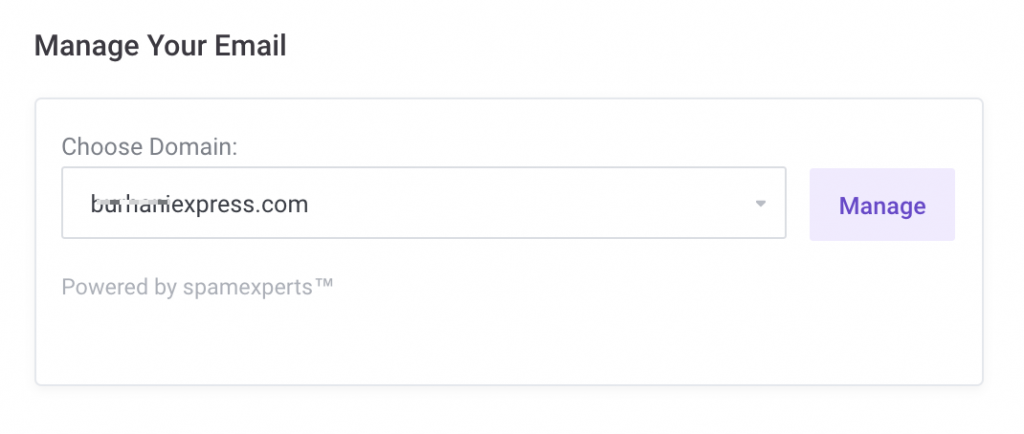Click the Manage button
The height and width of the screenshot is (434, 1024).
881,205
